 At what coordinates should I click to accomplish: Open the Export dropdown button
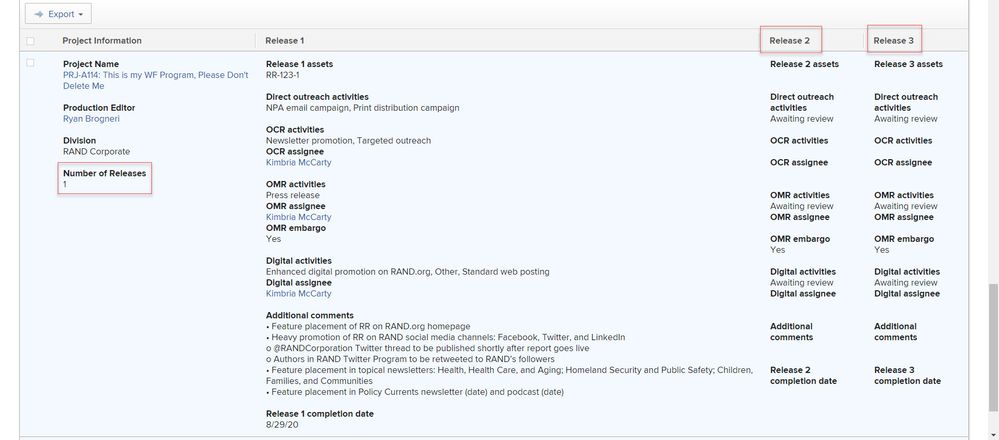pyautogui.click(x=58, y=14)
